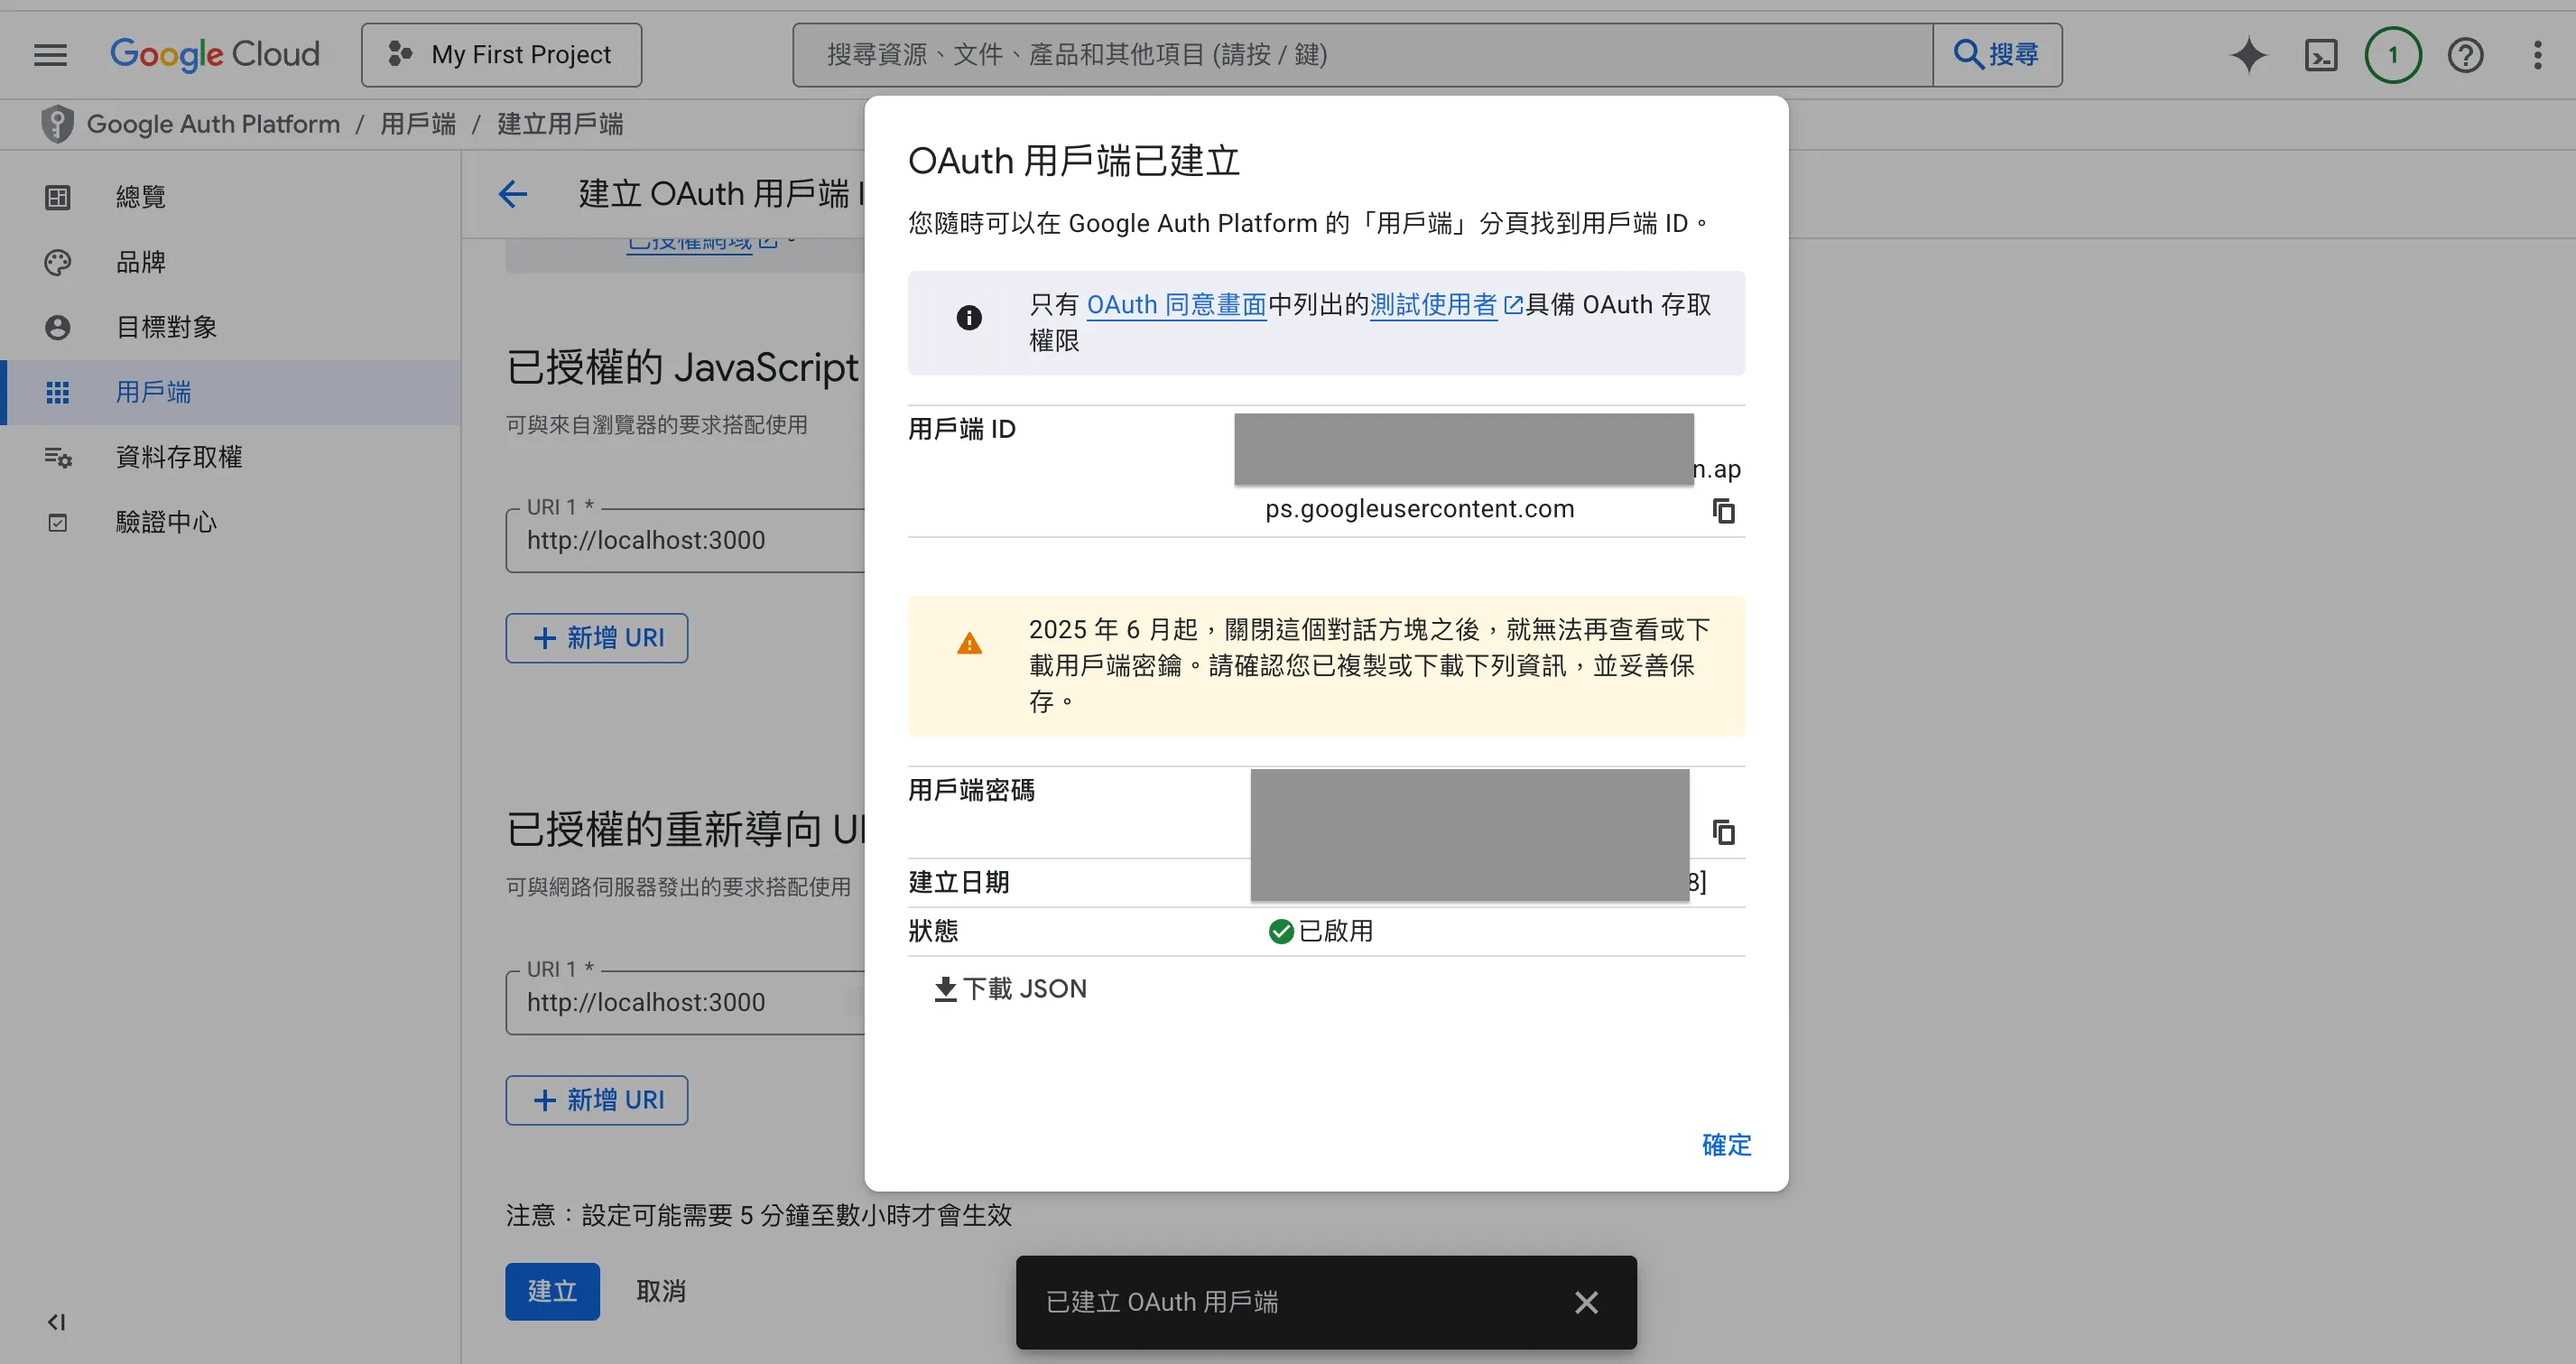
Task: Focus the resource search input field
Action: point(1360,54)
